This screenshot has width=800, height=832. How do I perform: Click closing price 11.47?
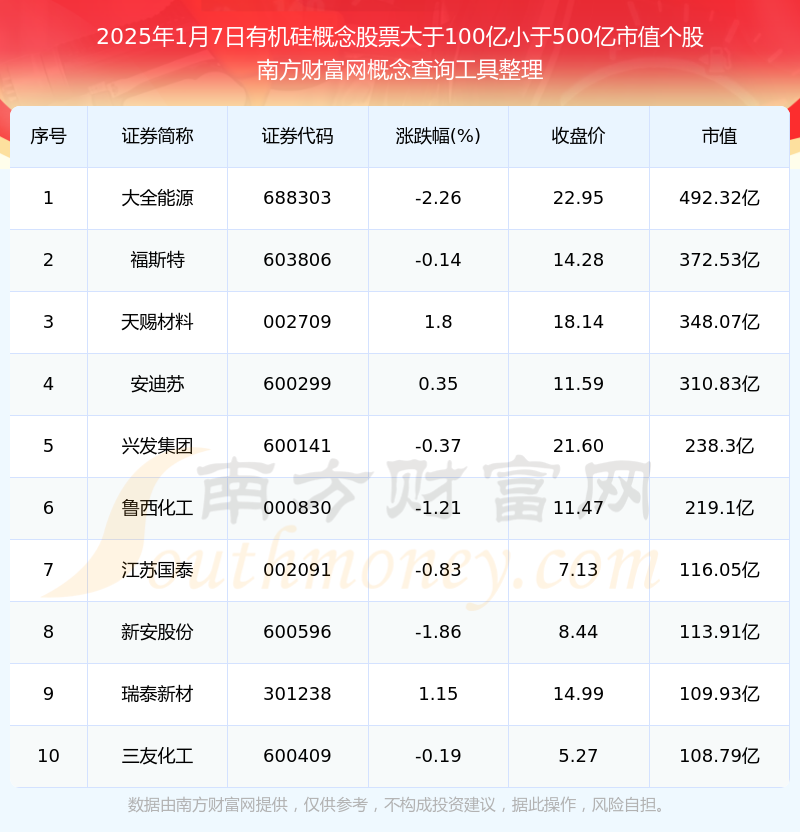(578, 508)
